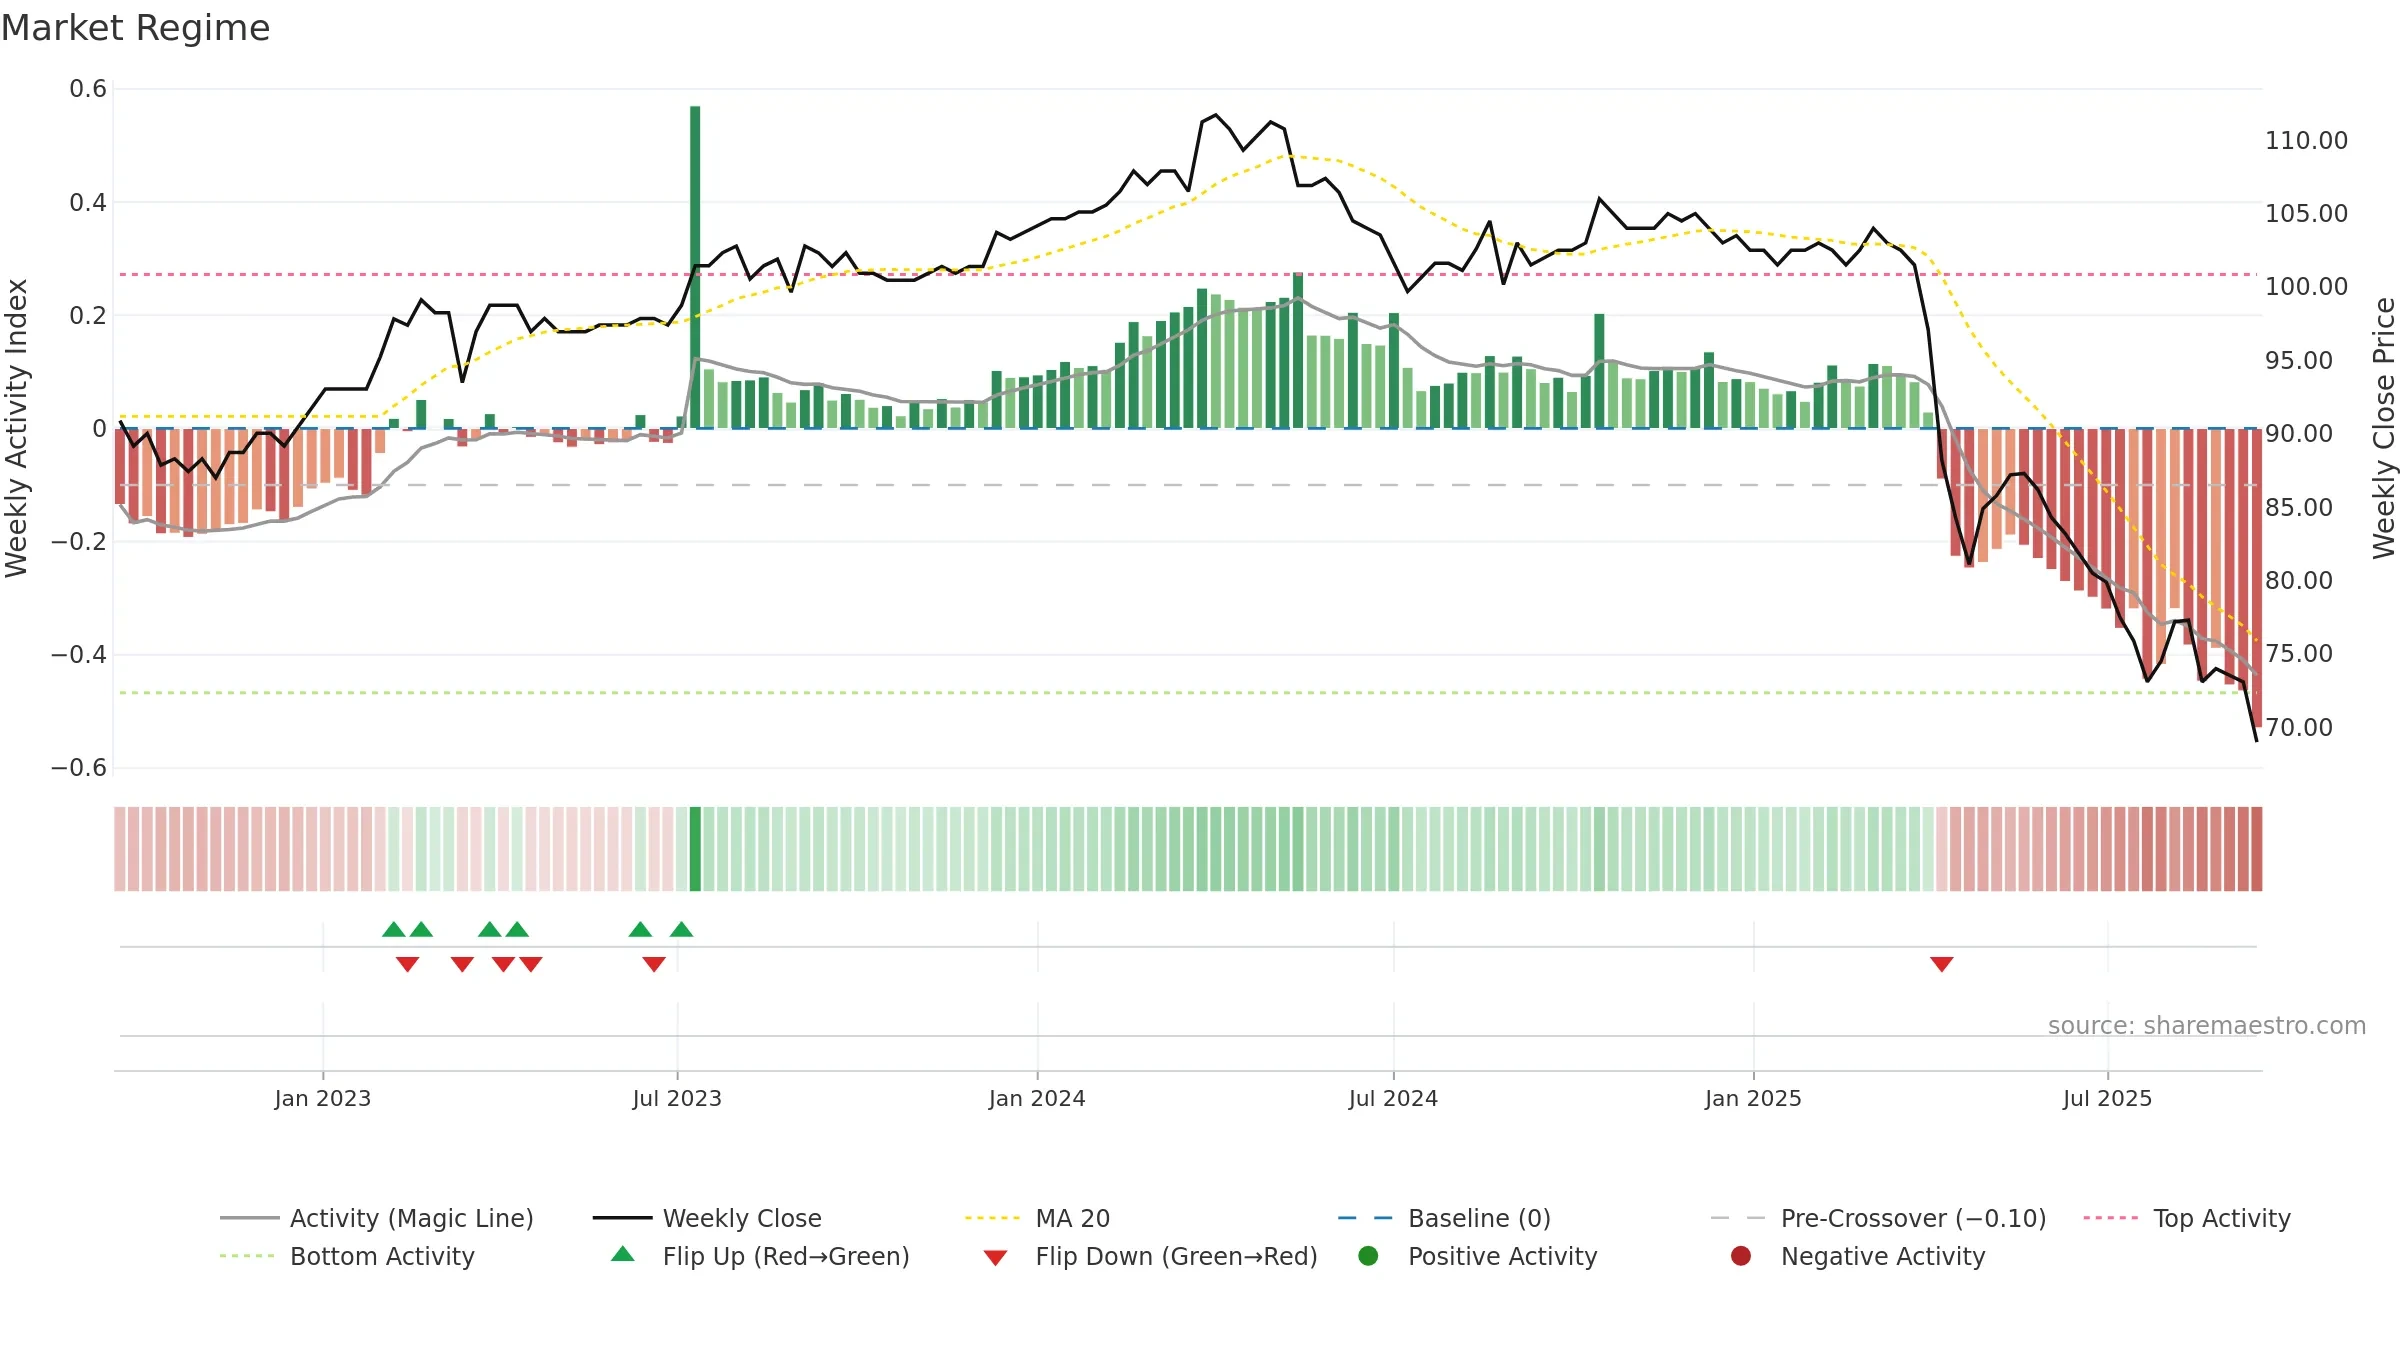Screen dimensions: 2400x1350
Task: Click the −0.4 activity axis tick
Action: (x=79, y=655)
